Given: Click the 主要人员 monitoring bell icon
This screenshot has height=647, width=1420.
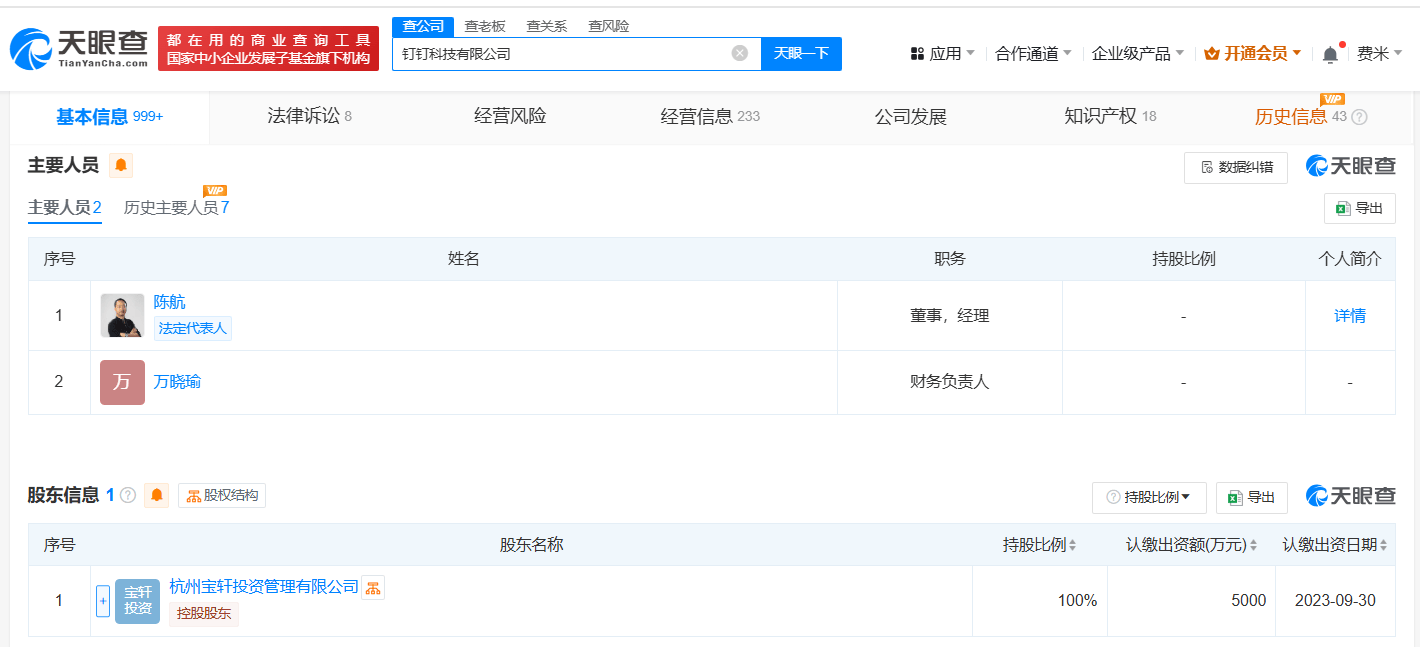Looking at the screenshot, I should (x=121, y=165).
